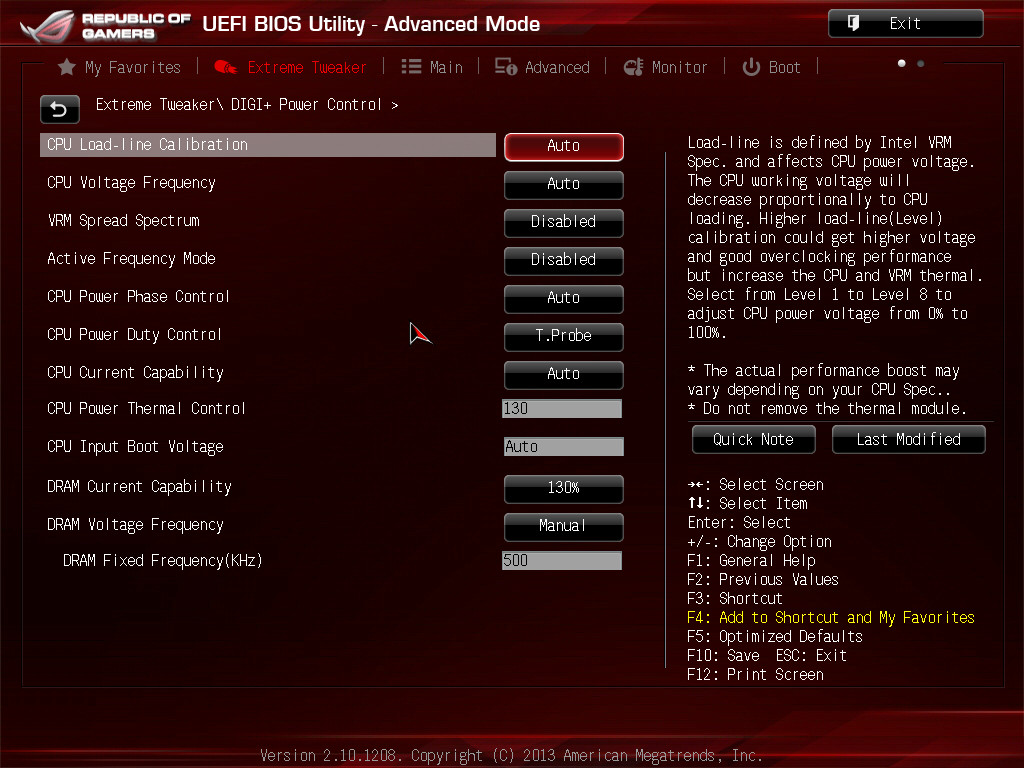Image resolution: width=1024 pixels, height=768 pixels.
Task: Click the My Favorites star icon
Action: (67, 67)
